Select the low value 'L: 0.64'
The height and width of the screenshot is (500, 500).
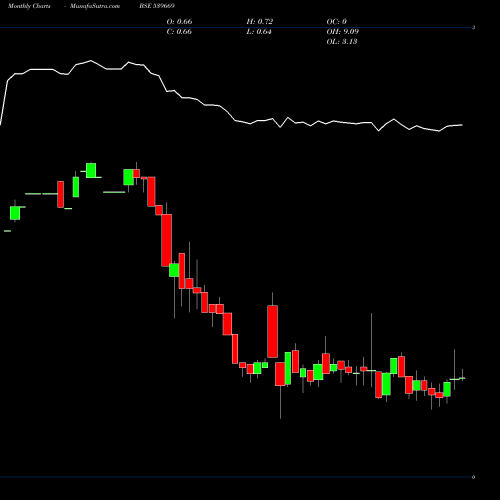tap(259, 32)
